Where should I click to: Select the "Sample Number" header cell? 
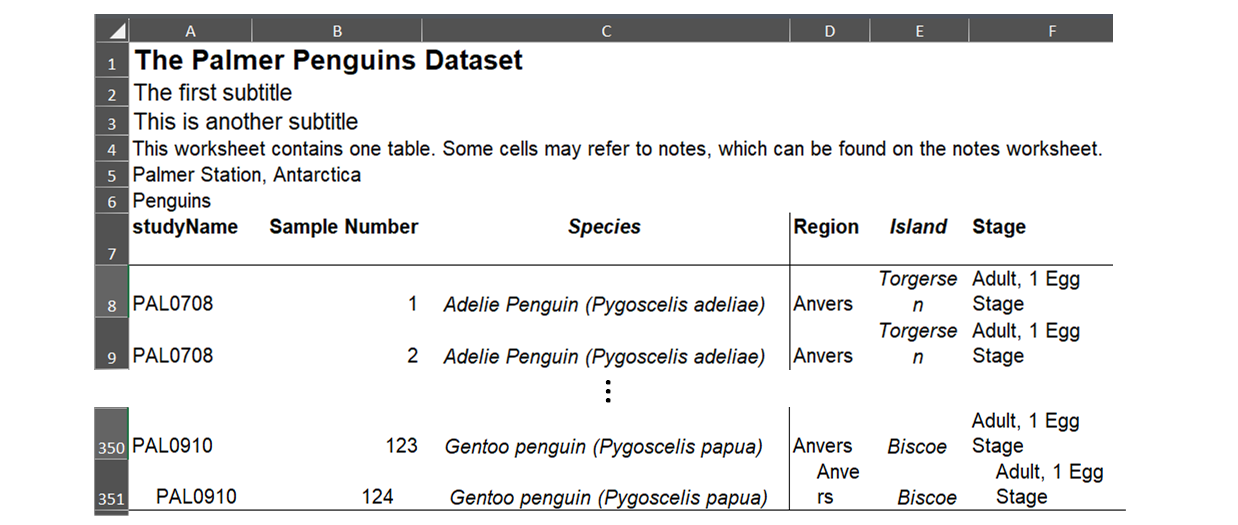pyautogui.click(x=343, y=227)
